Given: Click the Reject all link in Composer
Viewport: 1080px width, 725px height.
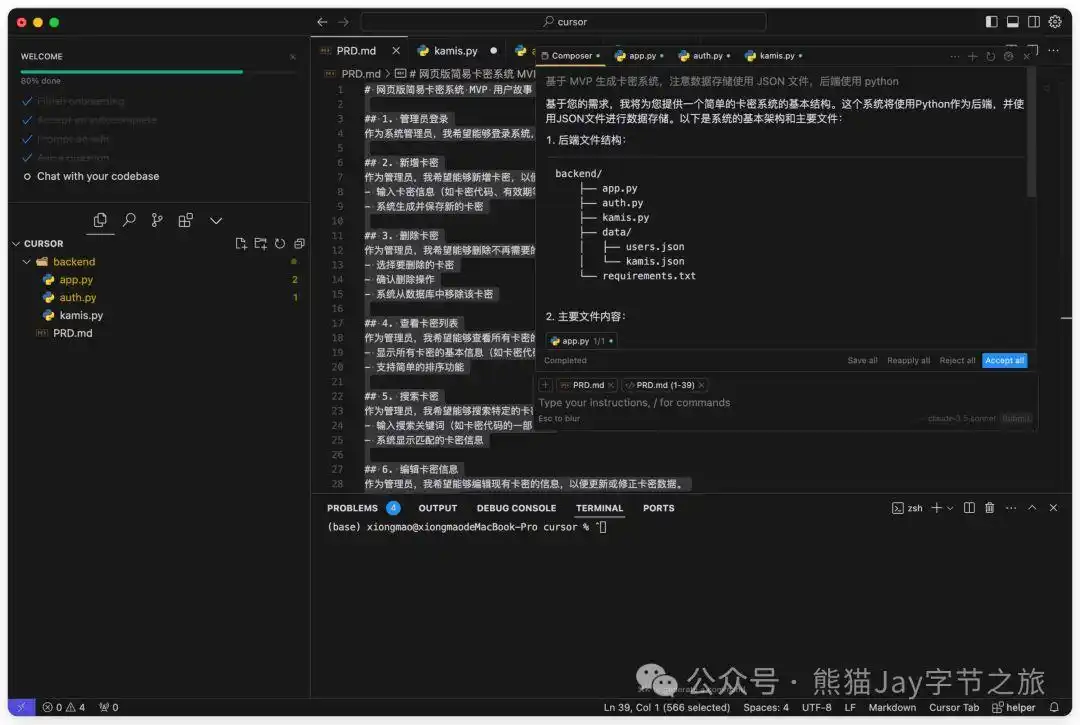Looking at the screenshot, I should pyautogui.click(x=957, y=360).
